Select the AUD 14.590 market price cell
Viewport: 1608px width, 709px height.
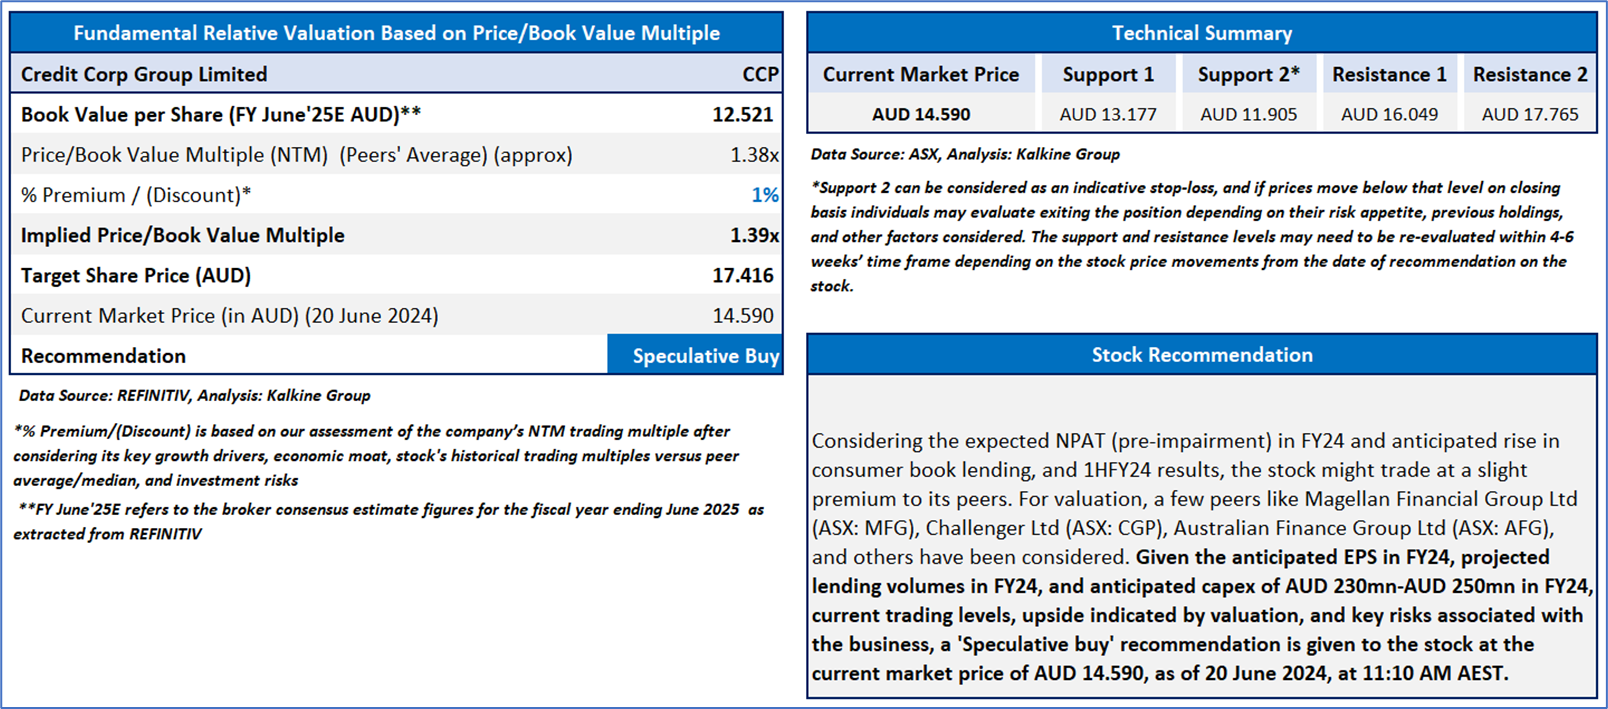click(921, 114)
